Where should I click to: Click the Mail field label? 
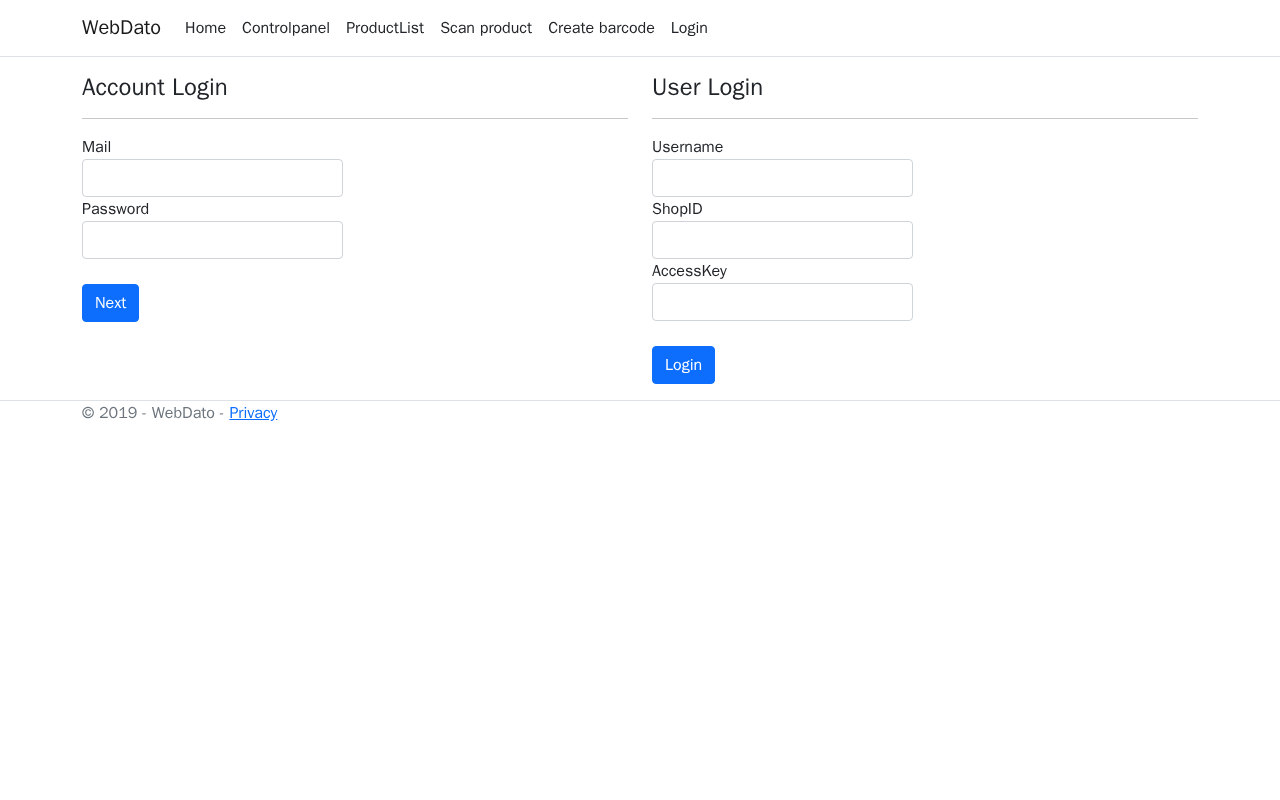(96, 147)
